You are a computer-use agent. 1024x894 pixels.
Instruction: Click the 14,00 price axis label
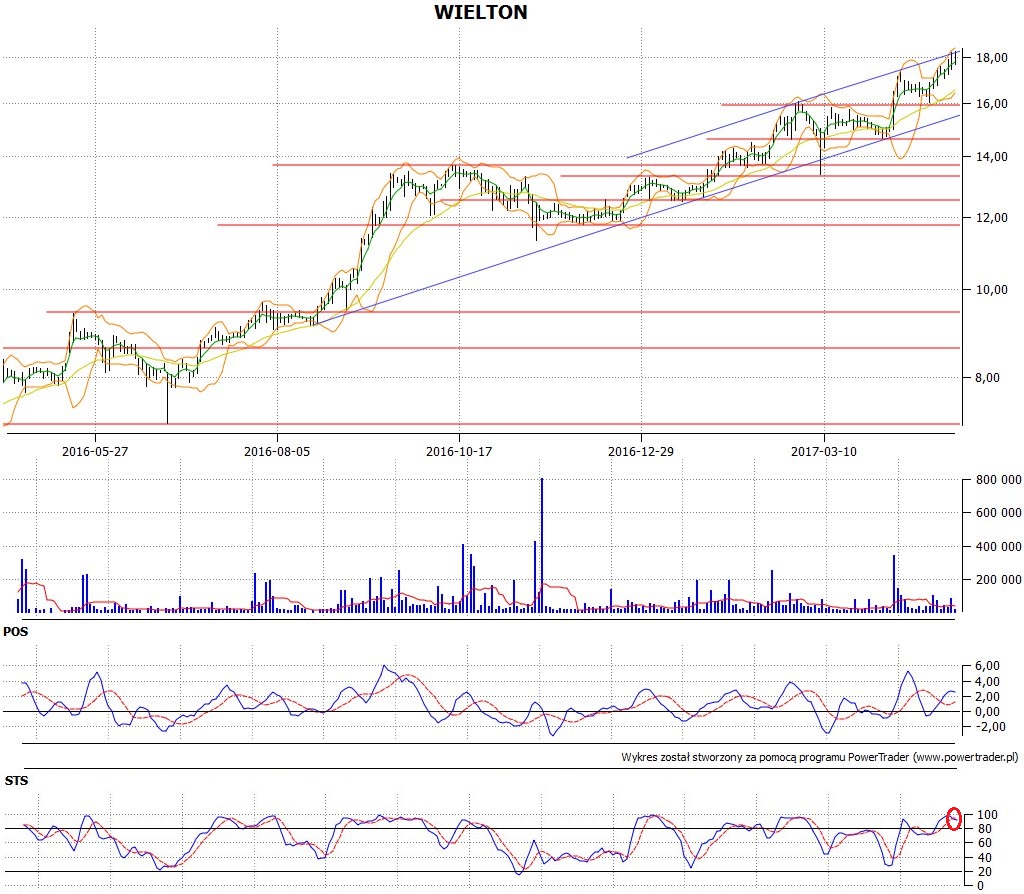coord(991,157)
